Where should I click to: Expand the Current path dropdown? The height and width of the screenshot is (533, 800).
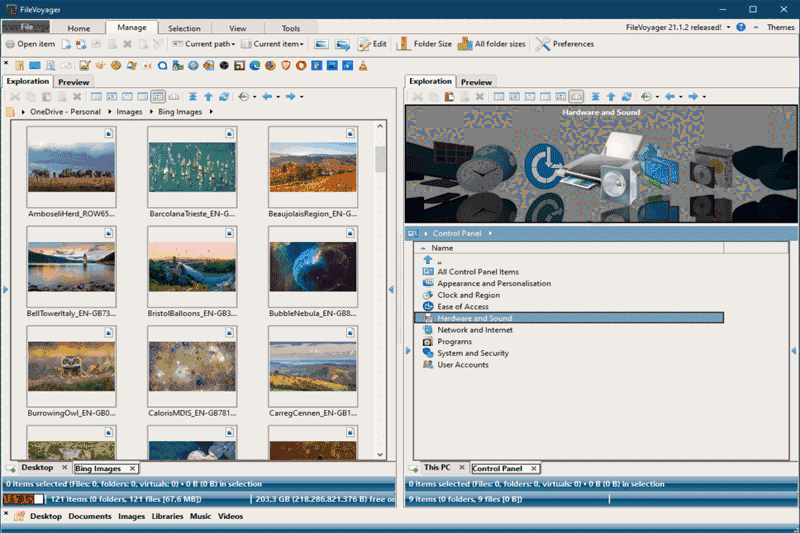(208, 44)
